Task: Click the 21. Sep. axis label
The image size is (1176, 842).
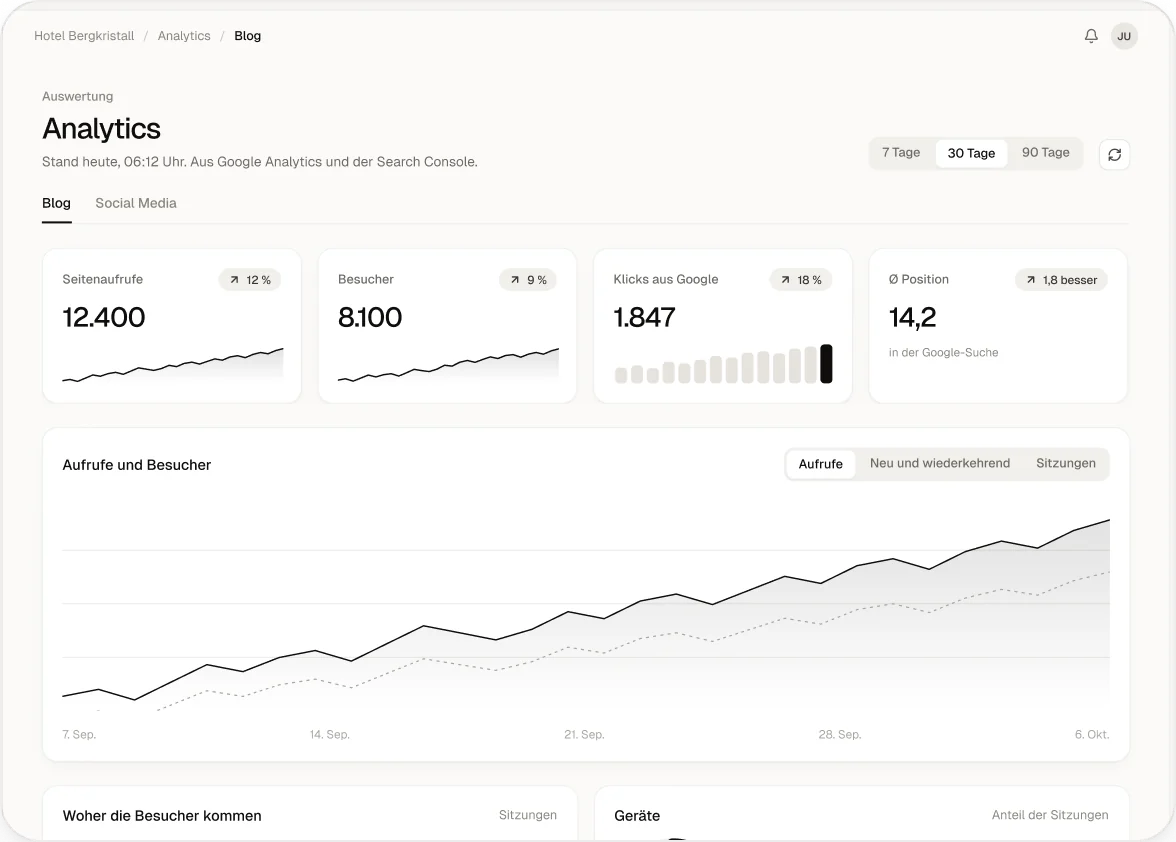Action: pyautogui.click(x=584, y=735)
